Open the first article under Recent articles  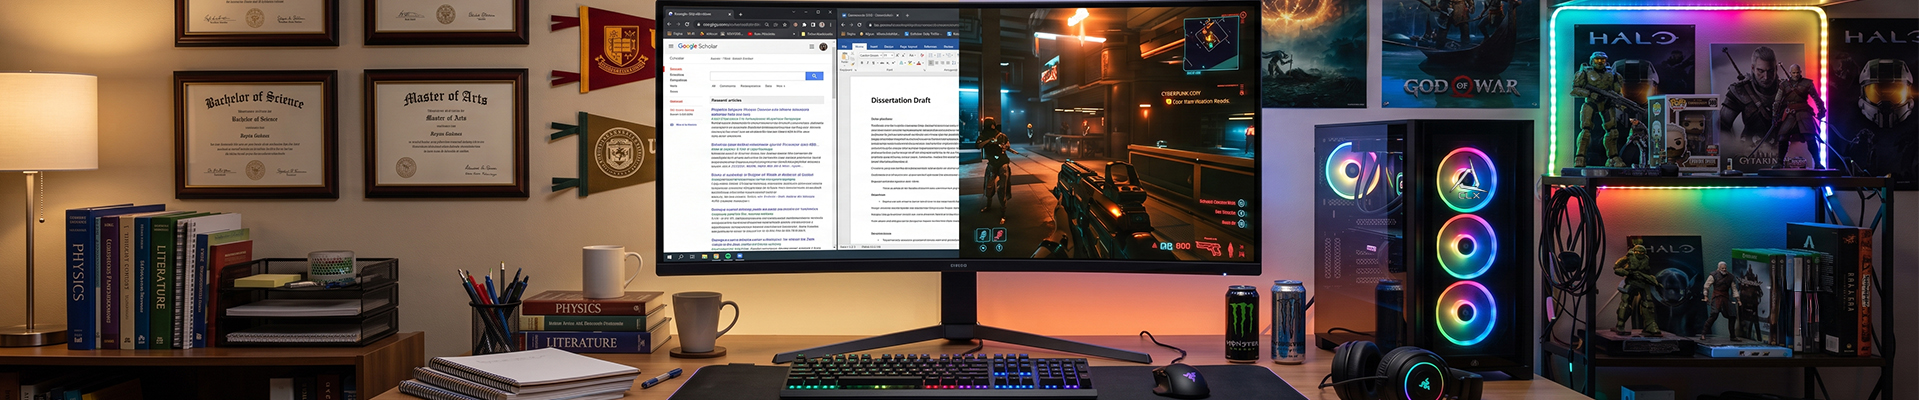pos(760,111)
